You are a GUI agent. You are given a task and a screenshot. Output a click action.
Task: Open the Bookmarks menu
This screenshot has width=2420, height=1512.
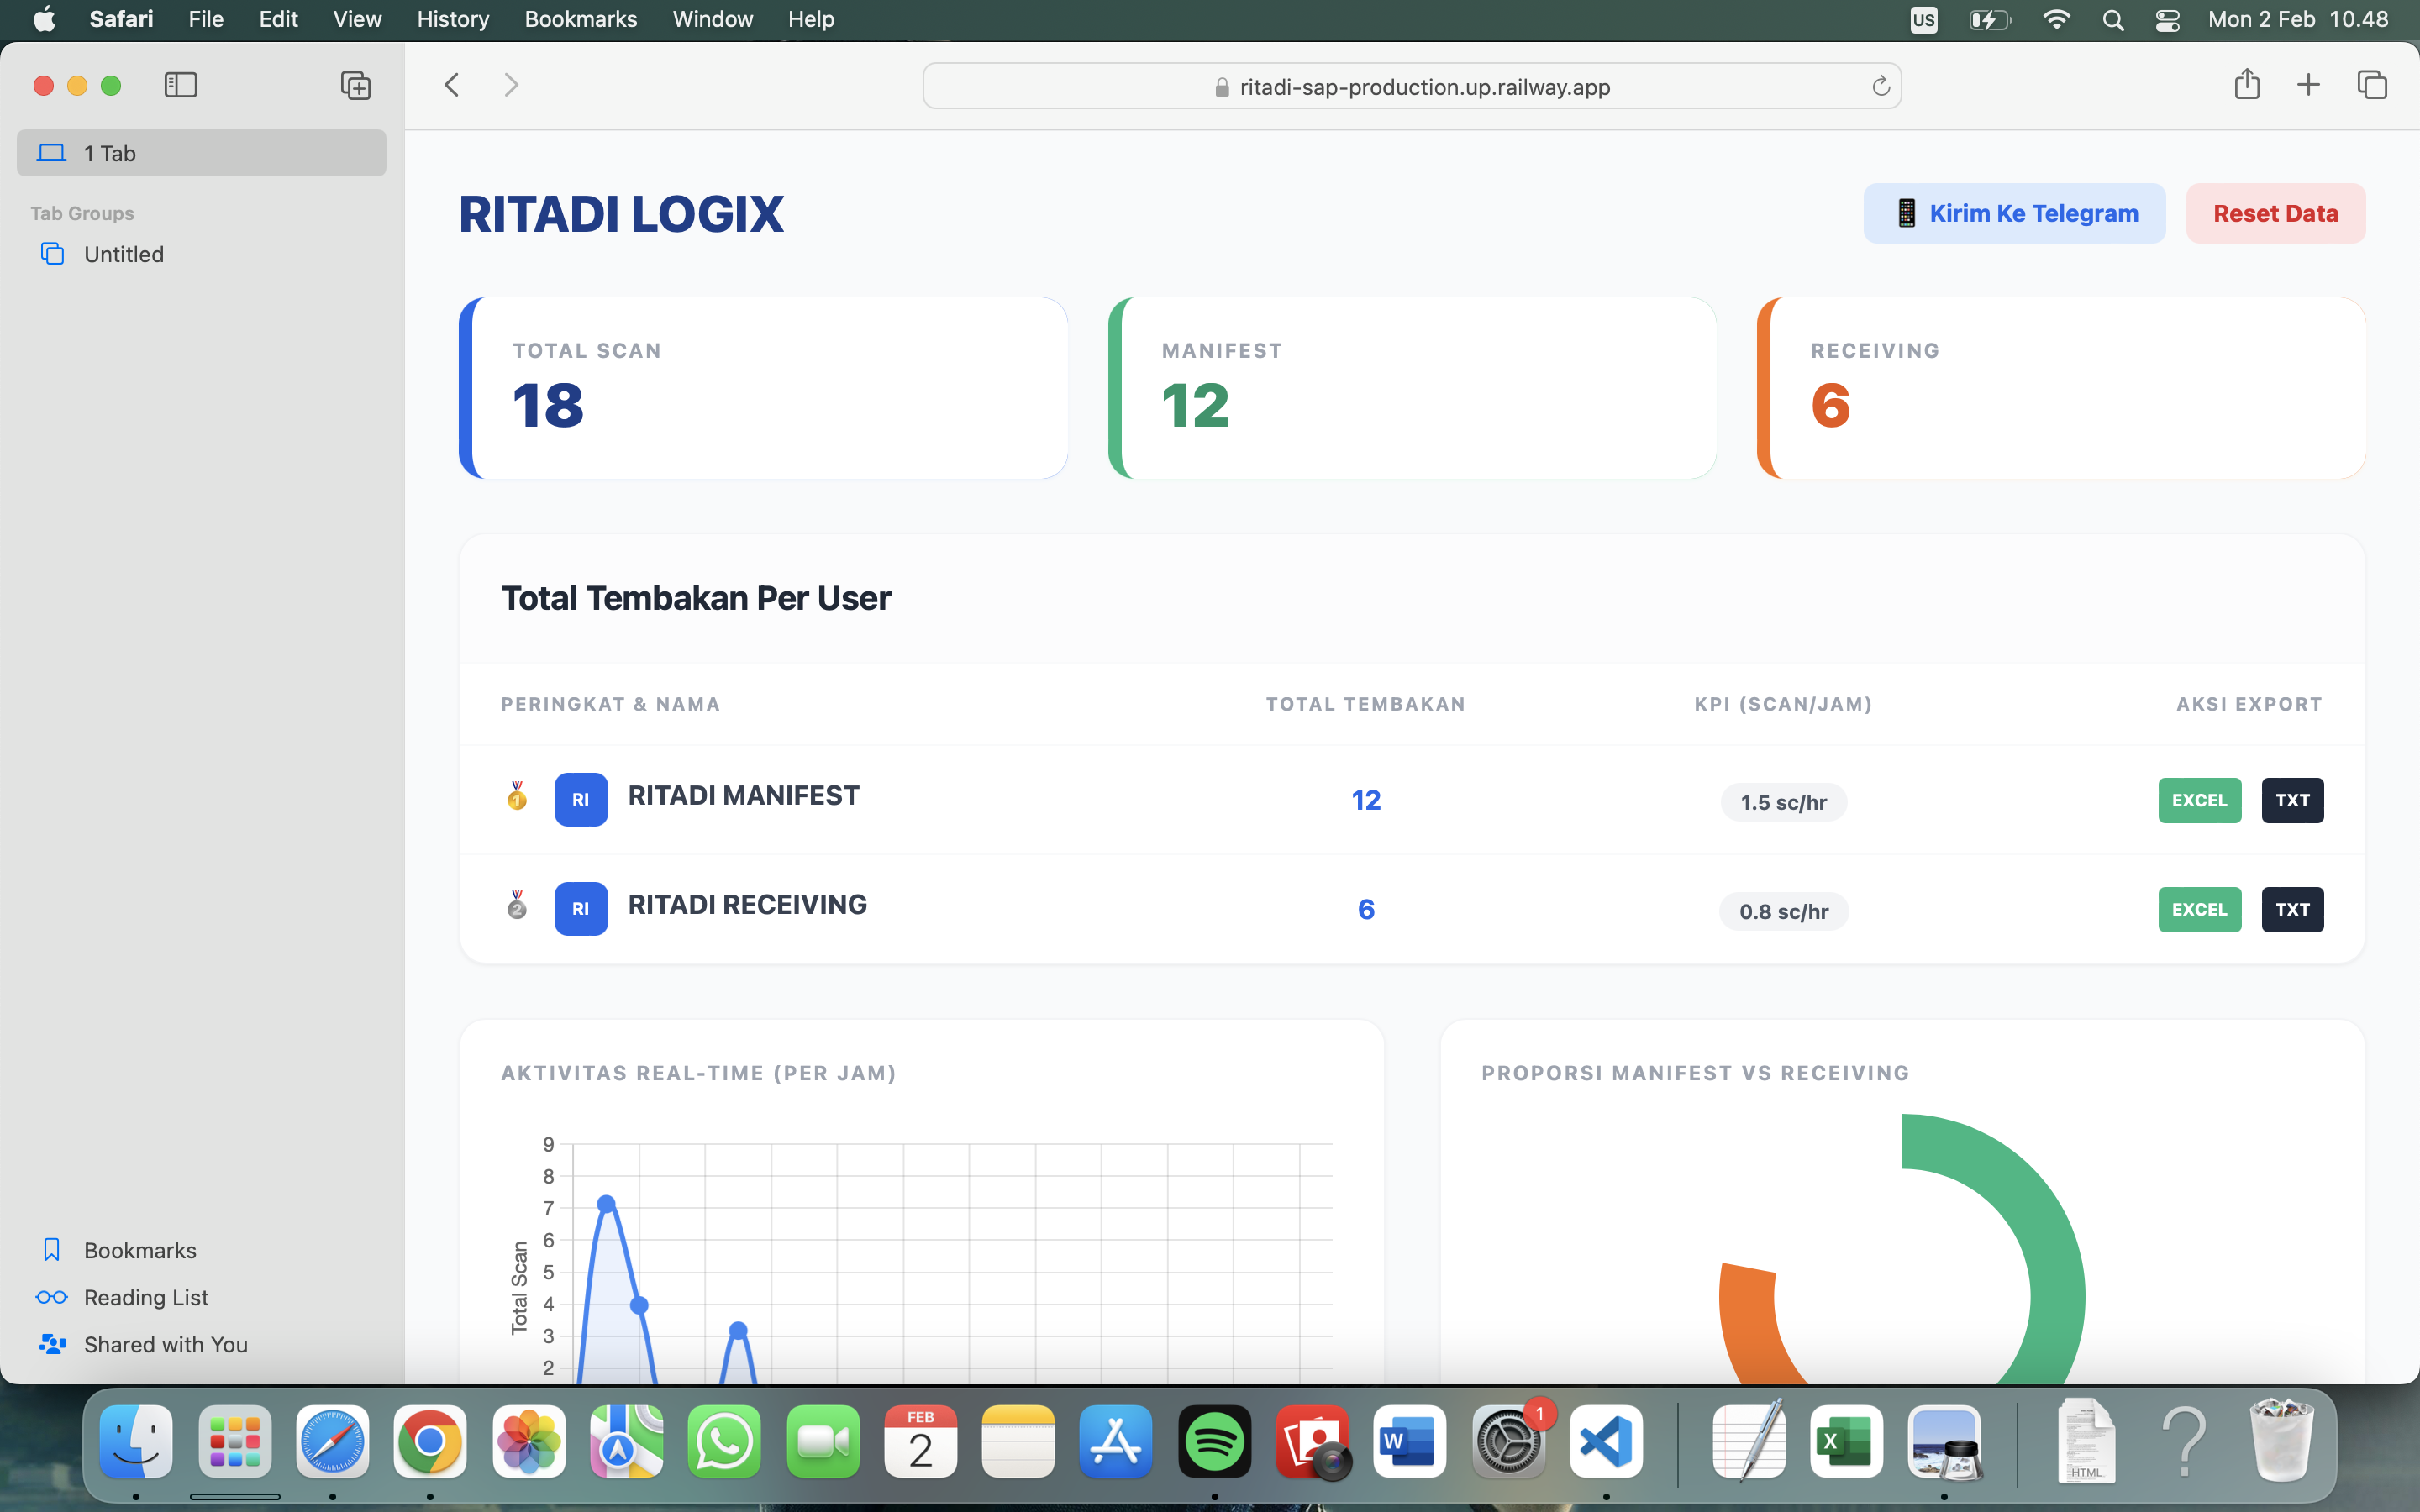[581, 19]
